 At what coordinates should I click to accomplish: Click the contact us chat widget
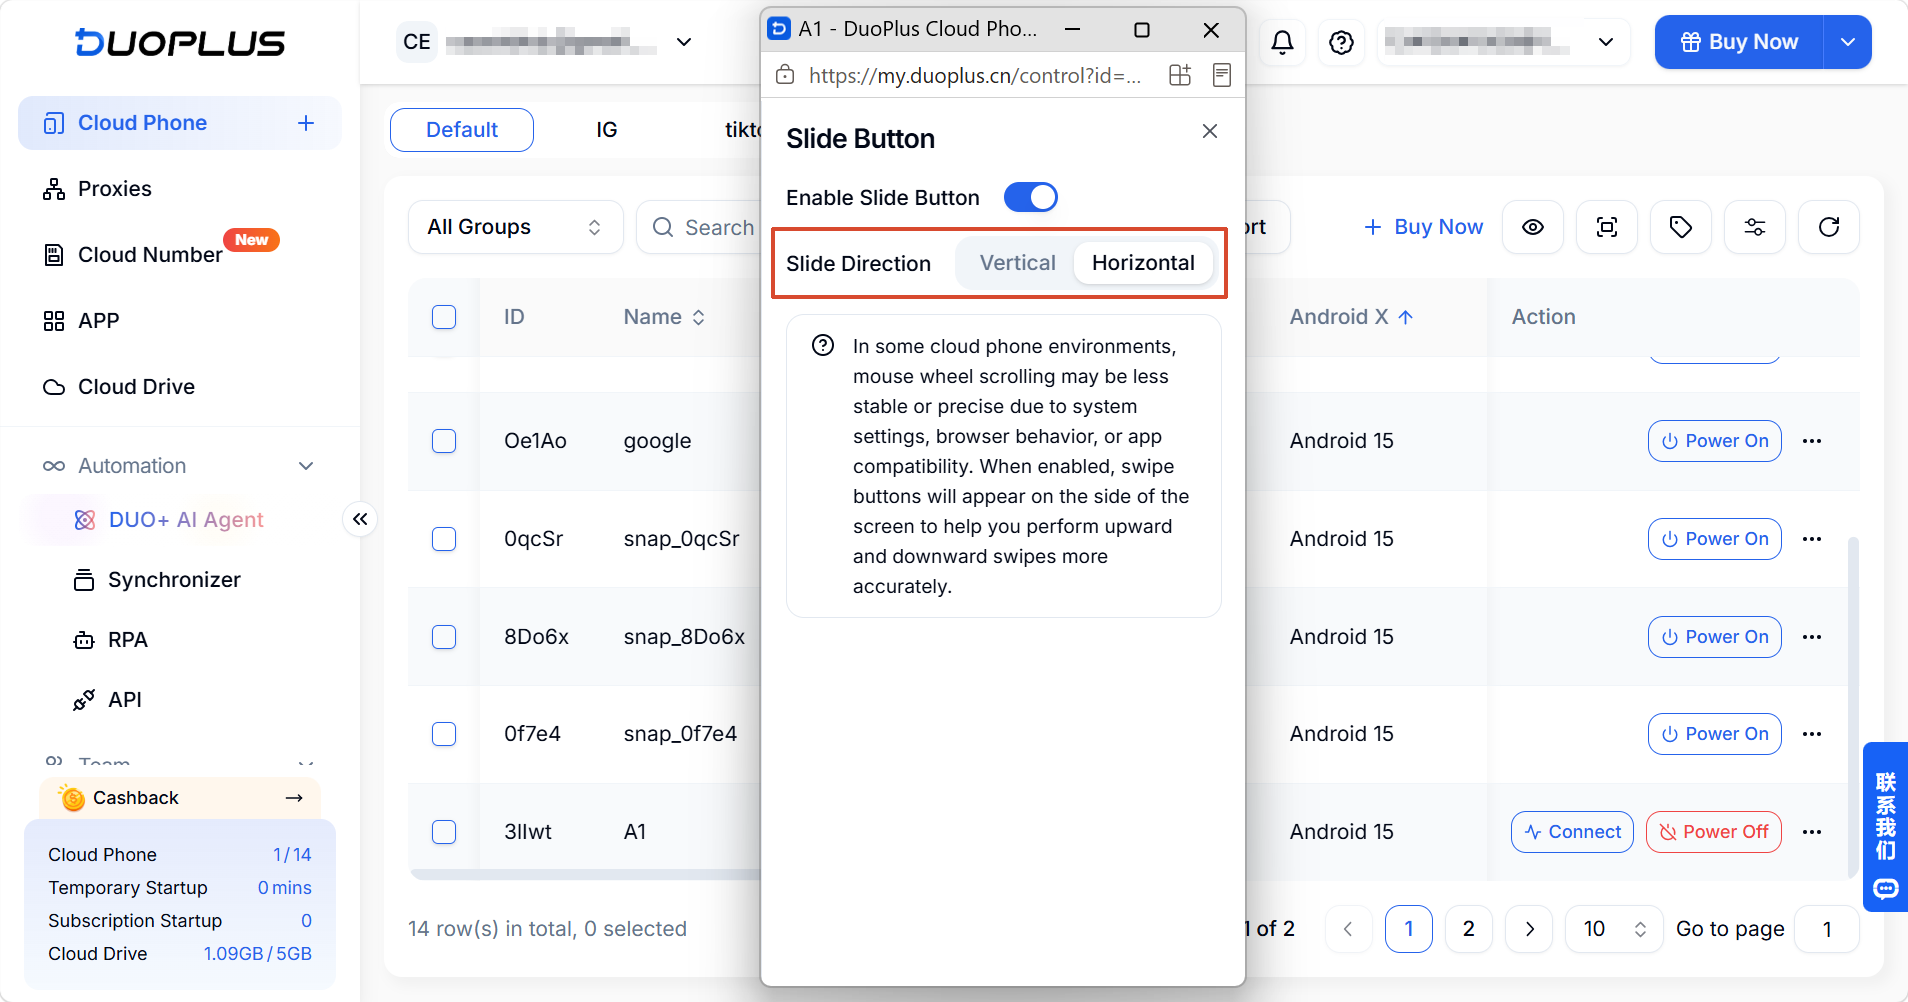pos(1886,827)
